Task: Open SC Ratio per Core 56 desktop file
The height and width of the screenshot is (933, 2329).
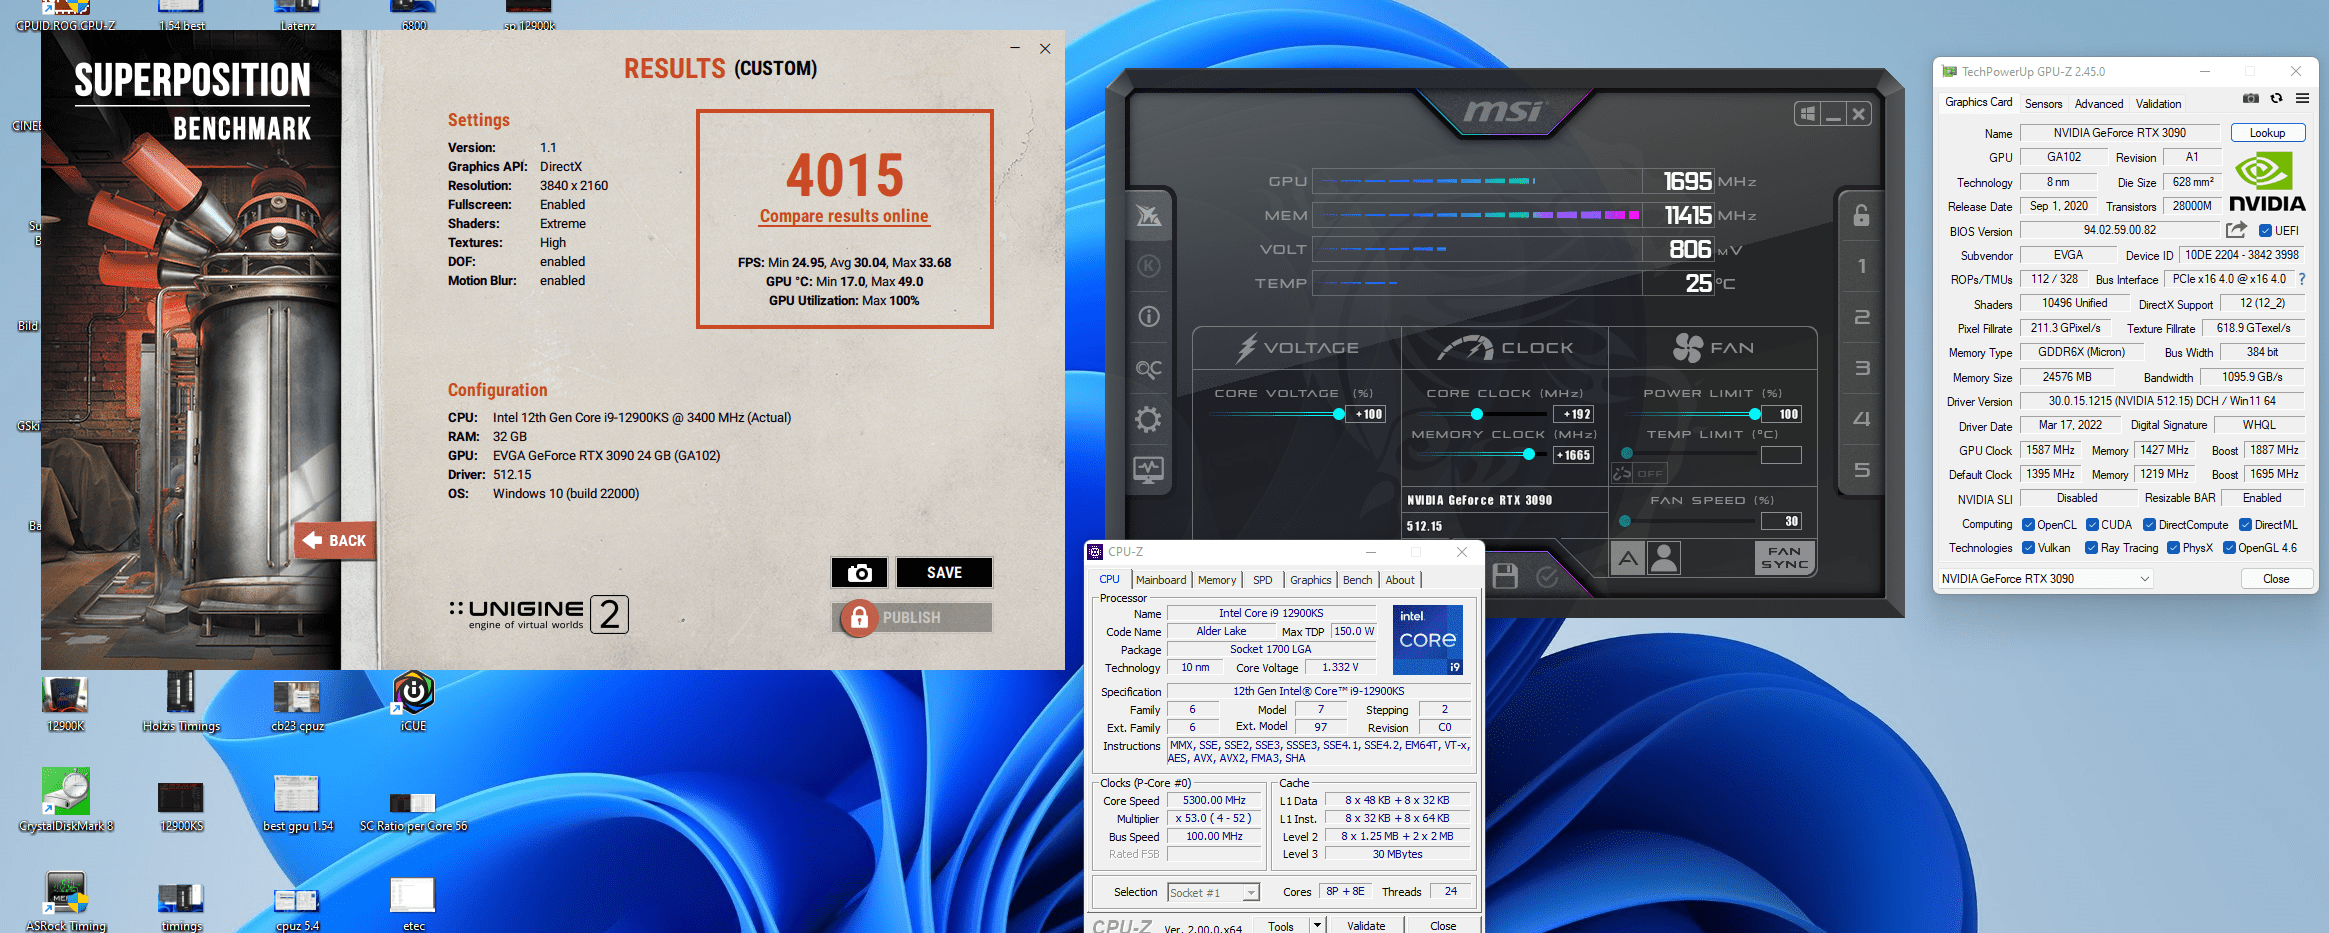Action: (413, 810)
